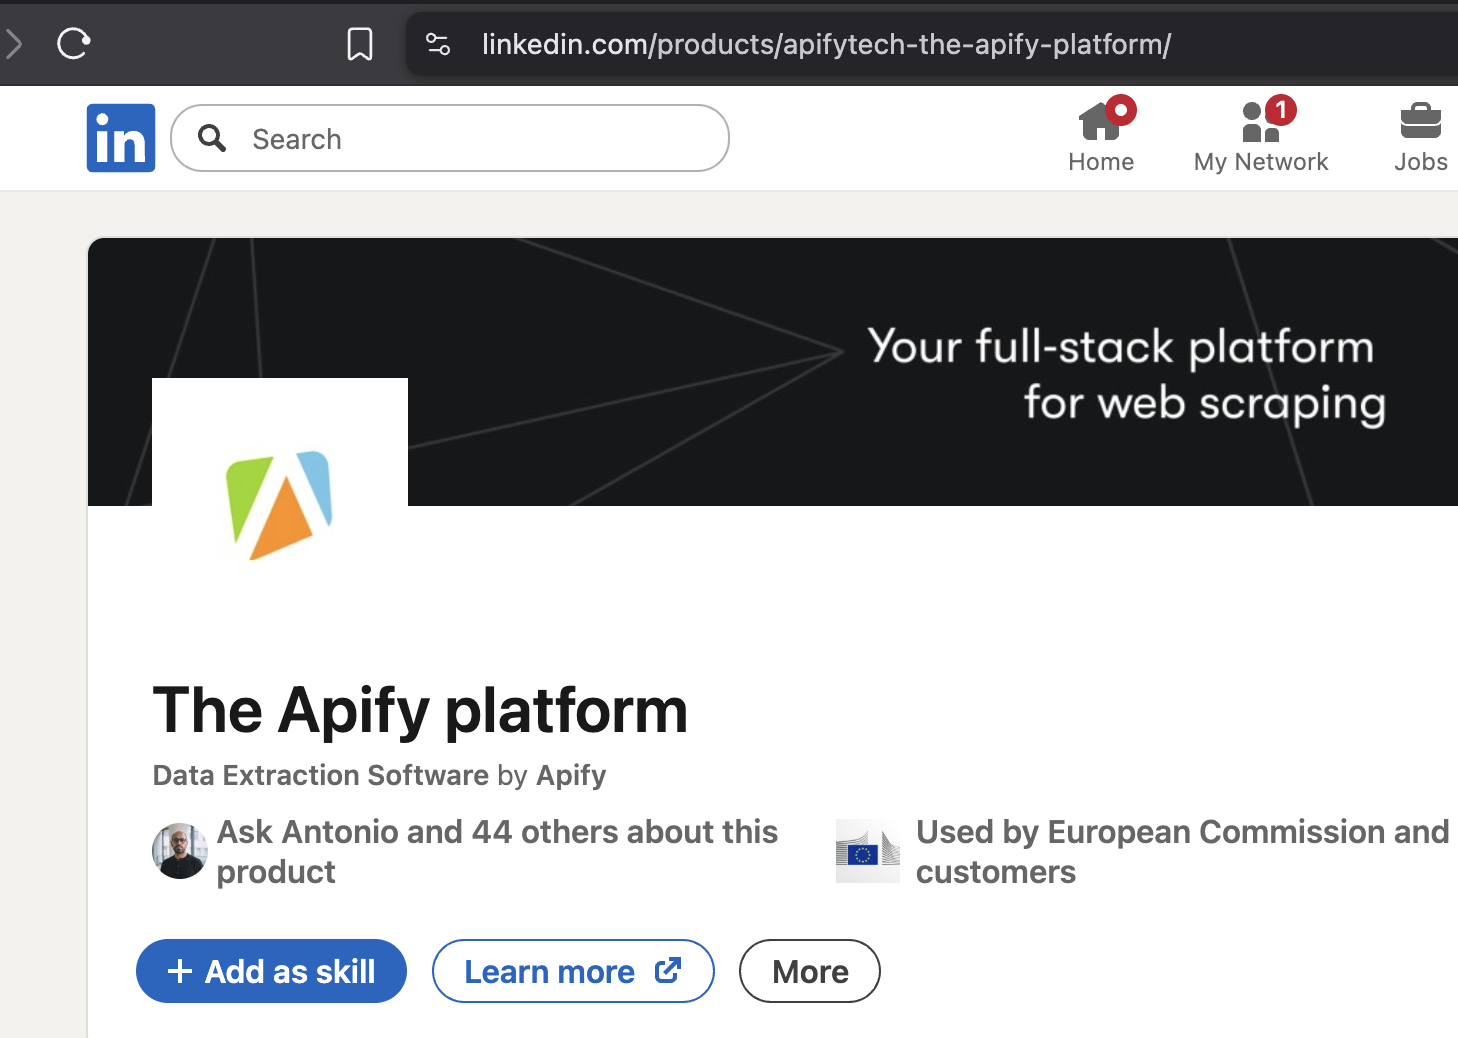Viewport: 1458px width, 1038px height.
Task: Click the Data Extraction Software category link
Action: pos(321,775)
